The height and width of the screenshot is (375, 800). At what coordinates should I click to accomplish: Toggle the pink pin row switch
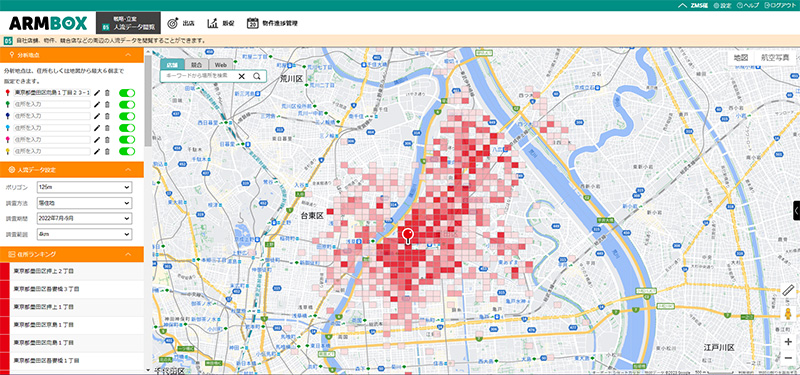[127, 140]
